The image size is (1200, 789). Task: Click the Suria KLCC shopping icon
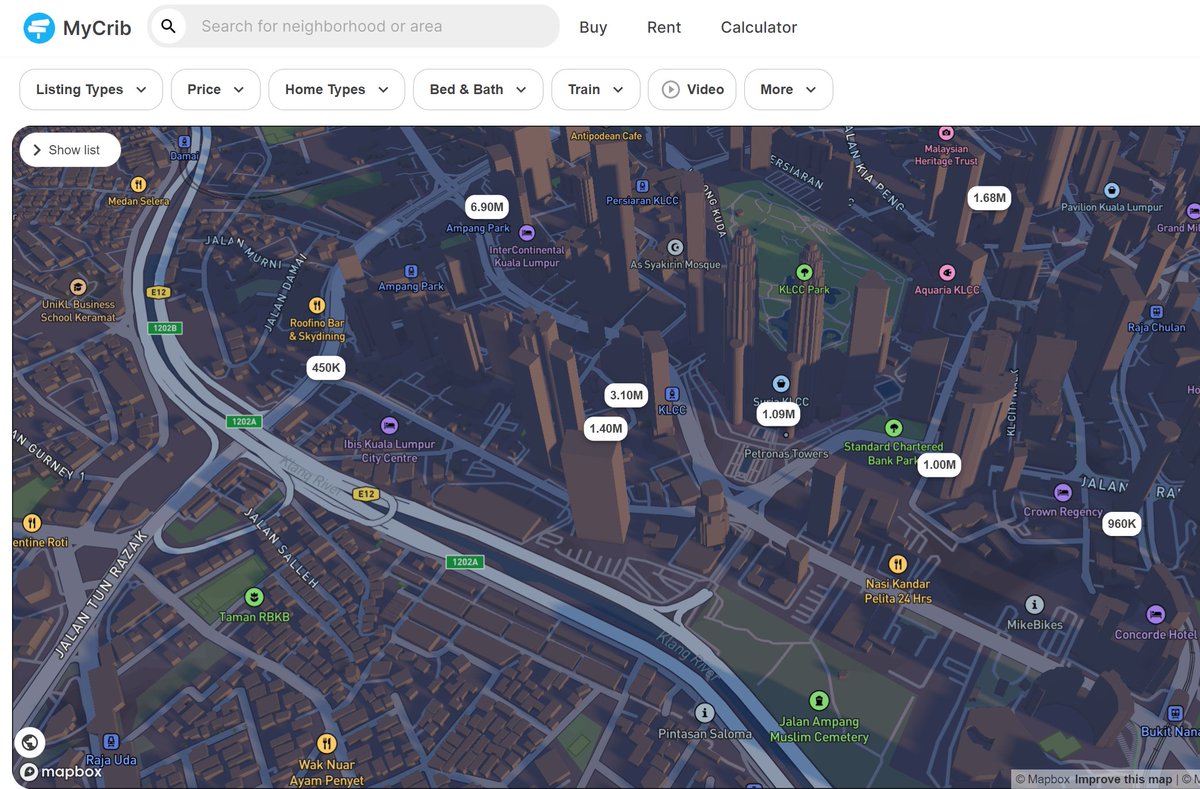781,384
